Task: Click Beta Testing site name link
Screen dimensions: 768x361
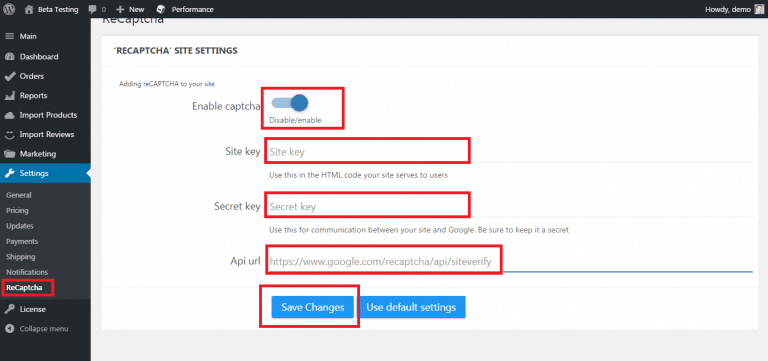Action: (x=58, y=9)
